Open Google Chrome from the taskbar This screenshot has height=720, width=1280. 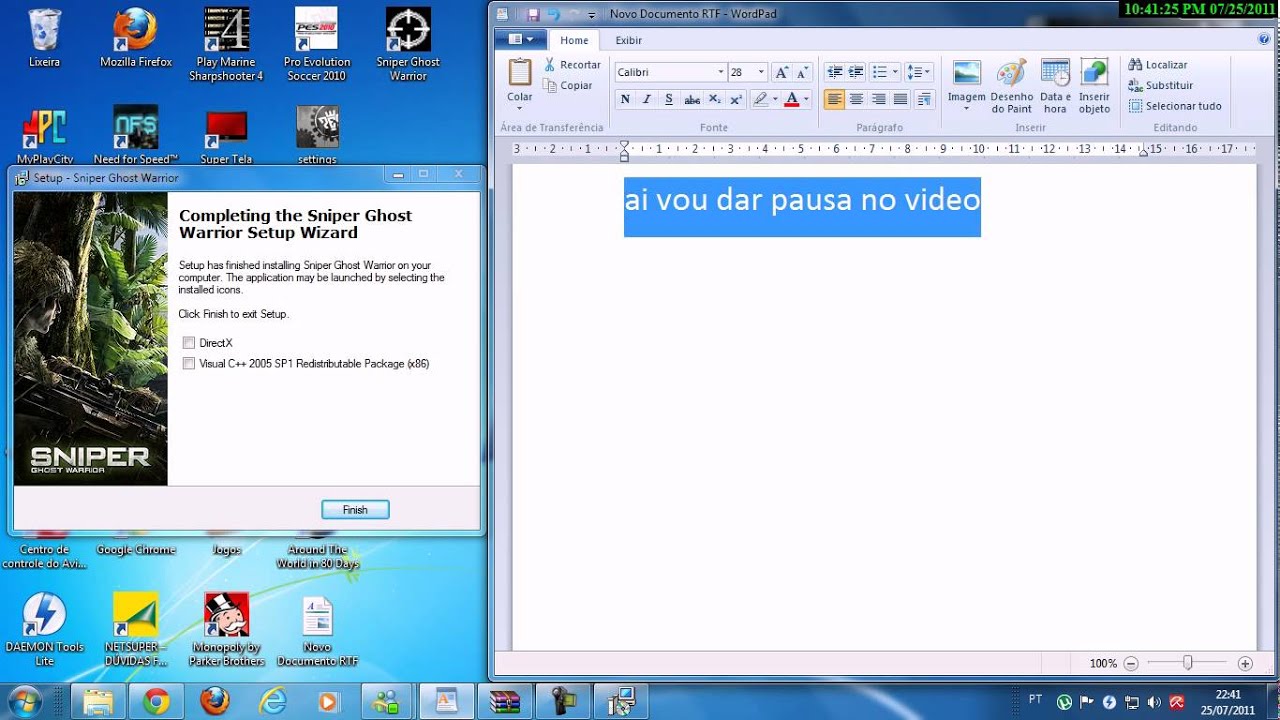(x=156, y=702)
